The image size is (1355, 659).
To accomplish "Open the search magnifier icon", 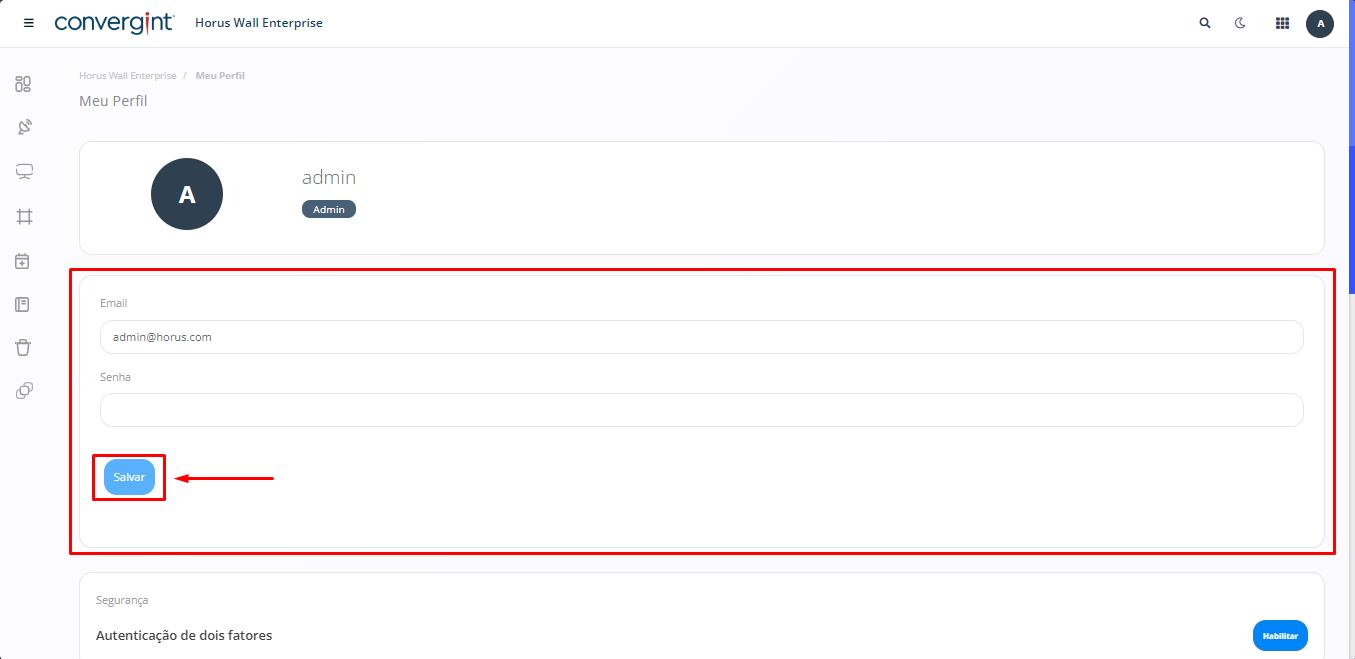I will (x=1205, y=23).
